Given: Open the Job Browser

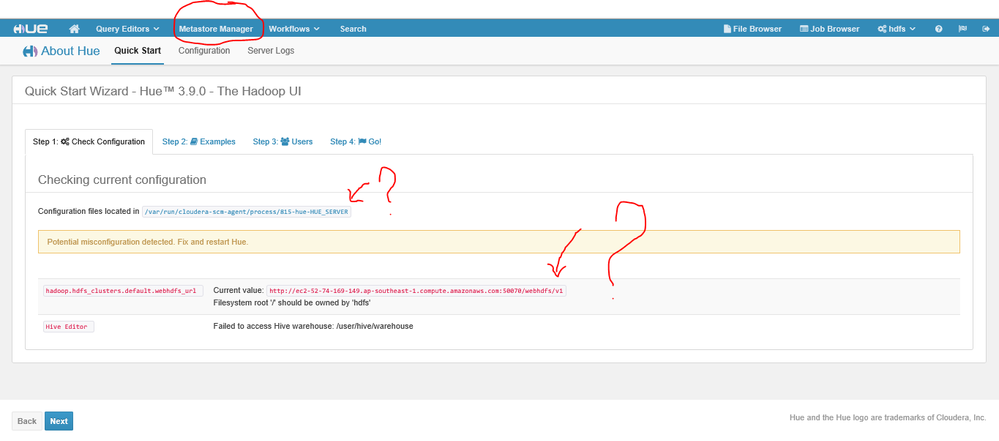Looking at the screenshot, I should point(830,29).
